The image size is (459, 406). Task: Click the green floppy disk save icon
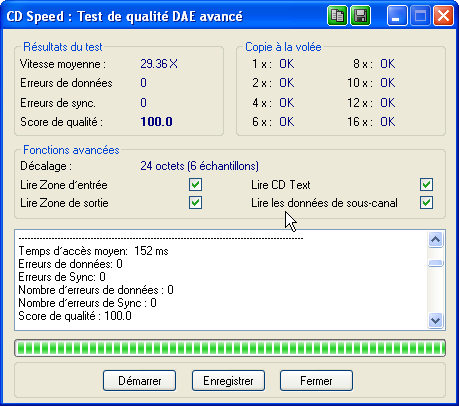(x=361, y=16)
